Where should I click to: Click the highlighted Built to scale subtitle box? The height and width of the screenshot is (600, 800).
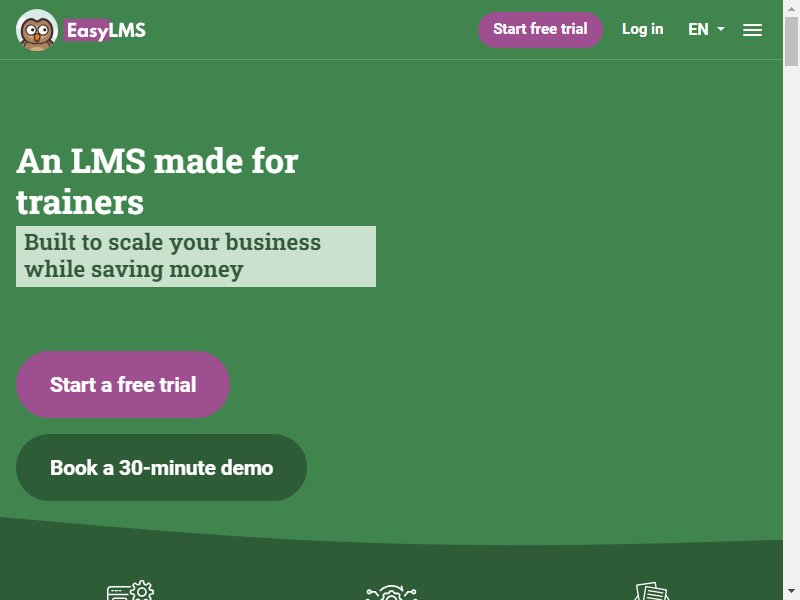tap(196, 256)
